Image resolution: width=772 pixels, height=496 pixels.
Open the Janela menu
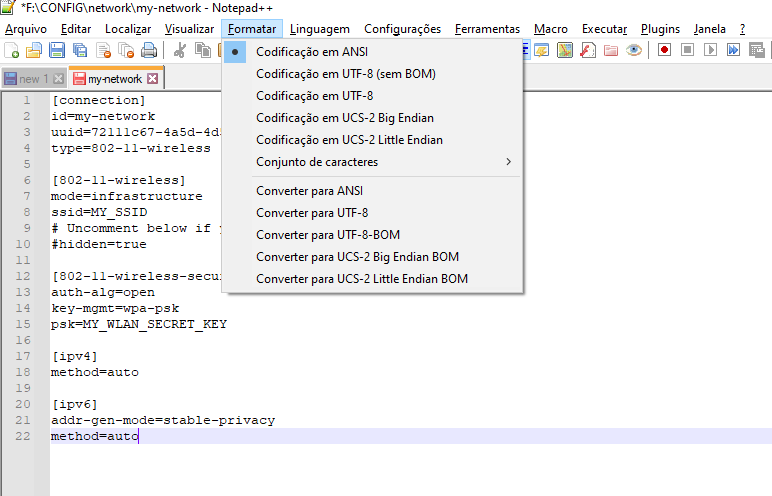point(709,29)
